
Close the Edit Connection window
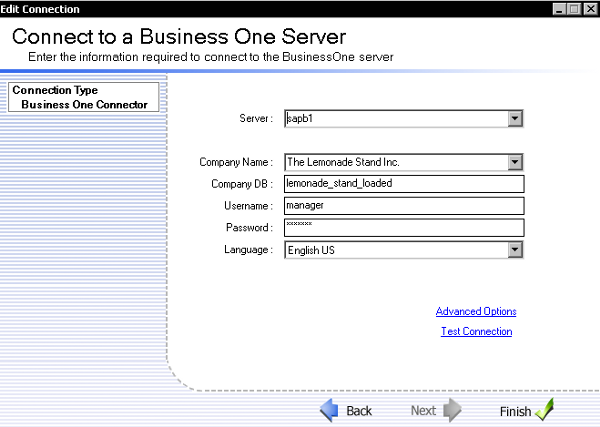tap(590, 9)
